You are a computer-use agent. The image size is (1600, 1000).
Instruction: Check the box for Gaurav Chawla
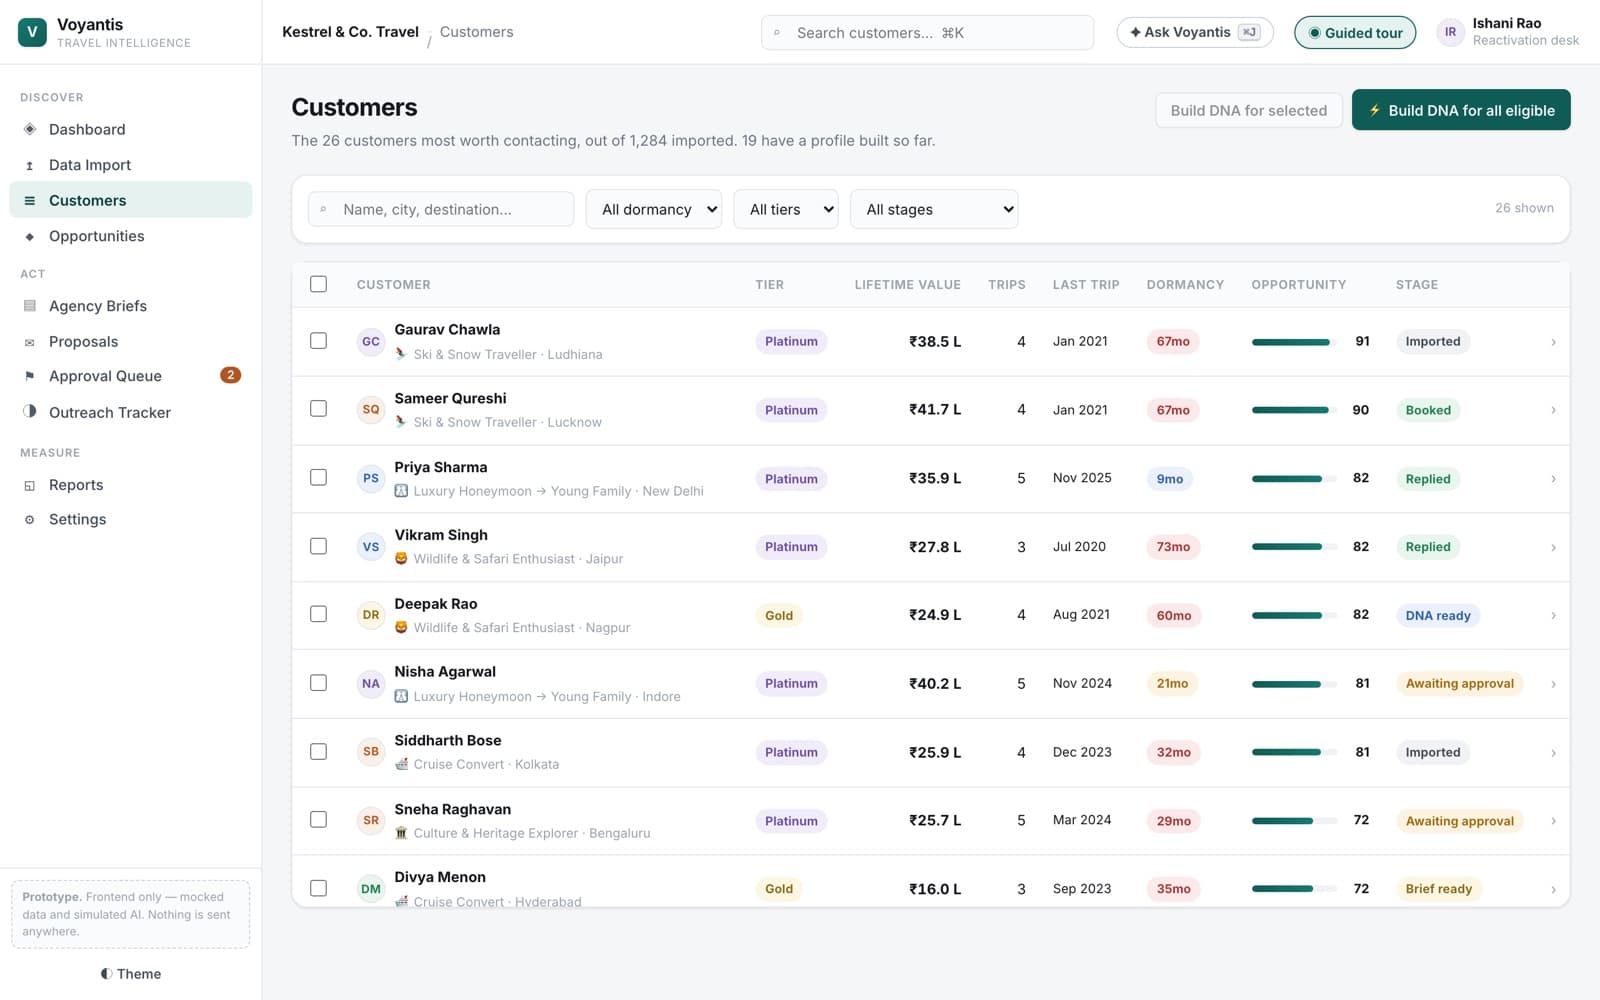point(318,341)
